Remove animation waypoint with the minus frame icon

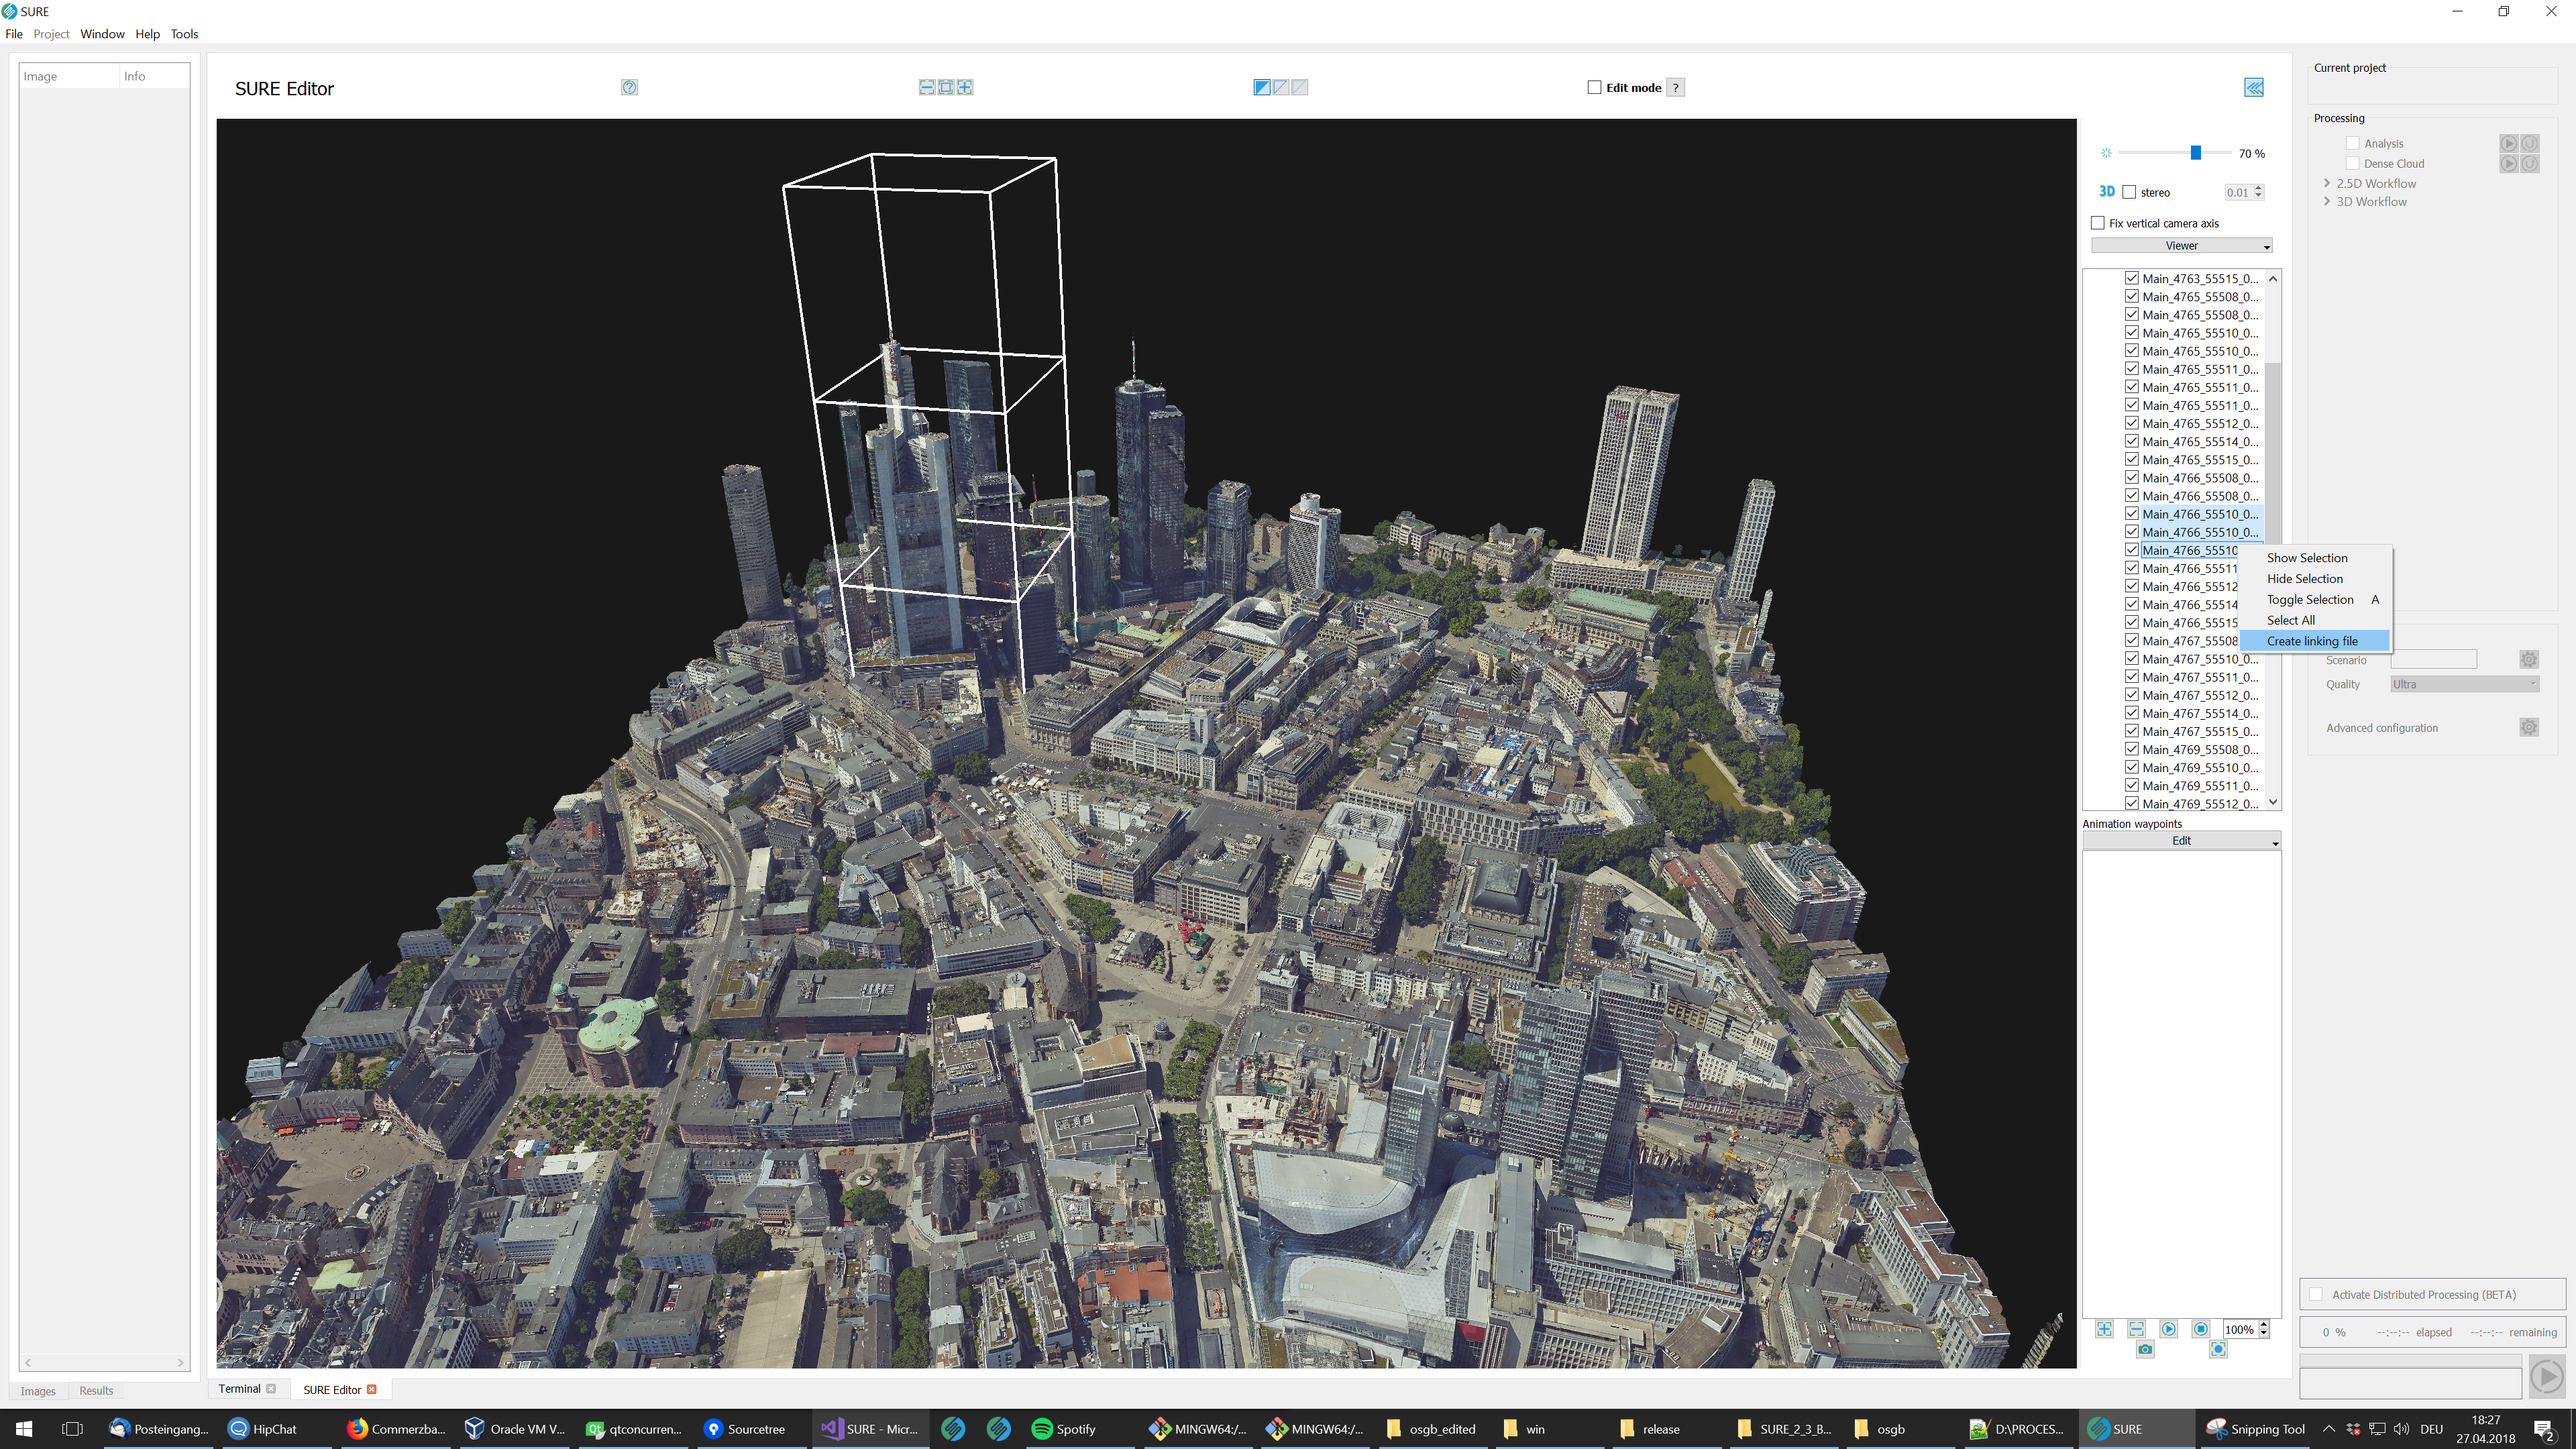(x=2136, y=1329)
